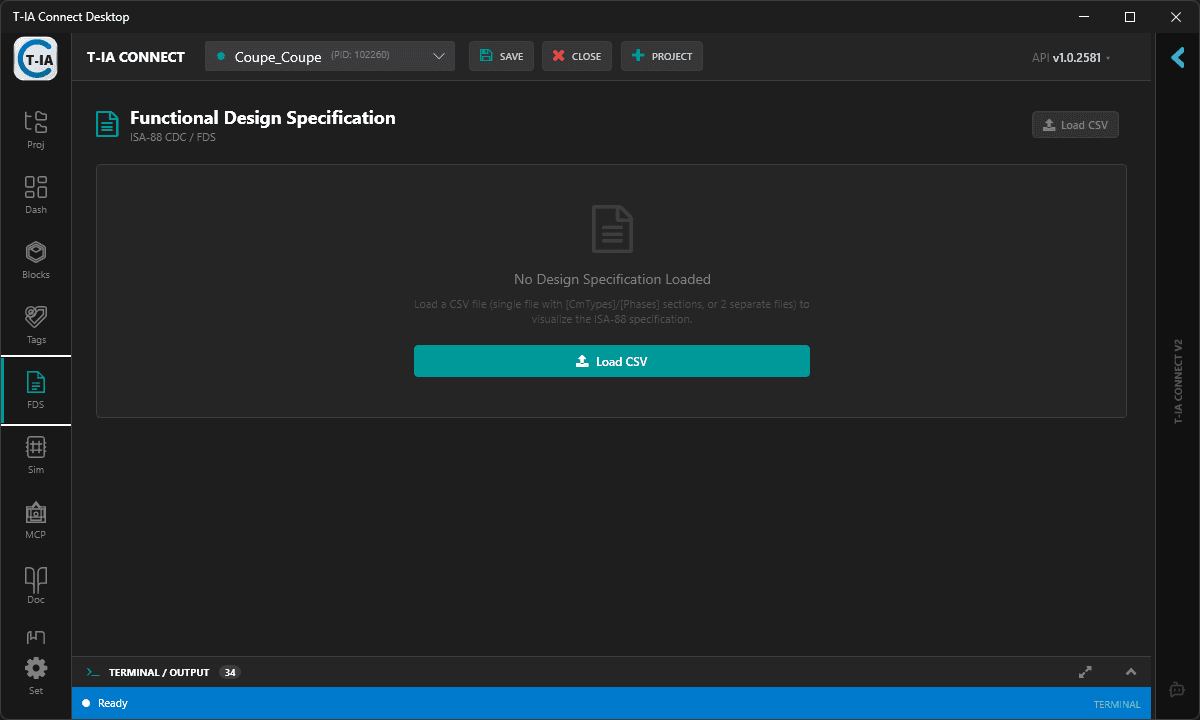The width and height of the screenshot is (1200, 720).
Task: Collapse the Terminal / Output panel
Action: (1131, 672)
